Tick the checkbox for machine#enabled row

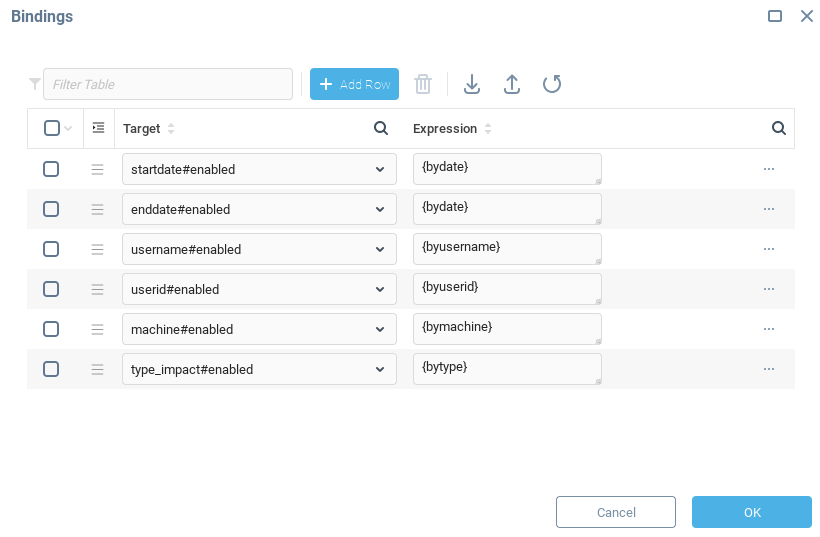click(x=51, y=329)
